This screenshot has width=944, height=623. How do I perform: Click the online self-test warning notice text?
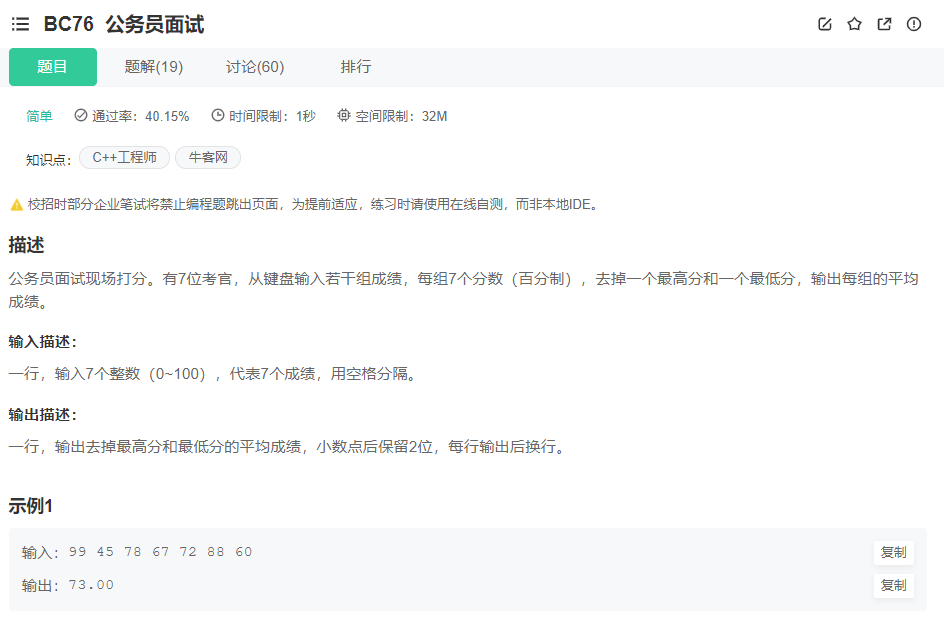(314, 205)
